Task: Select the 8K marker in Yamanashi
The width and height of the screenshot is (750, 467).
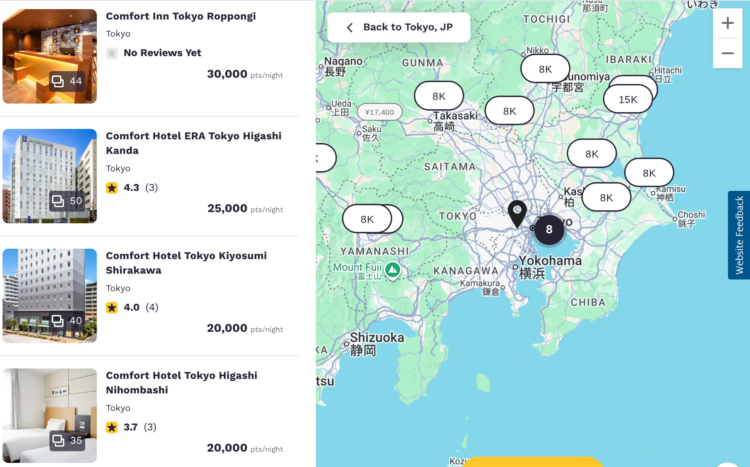Action: [367, 219]
